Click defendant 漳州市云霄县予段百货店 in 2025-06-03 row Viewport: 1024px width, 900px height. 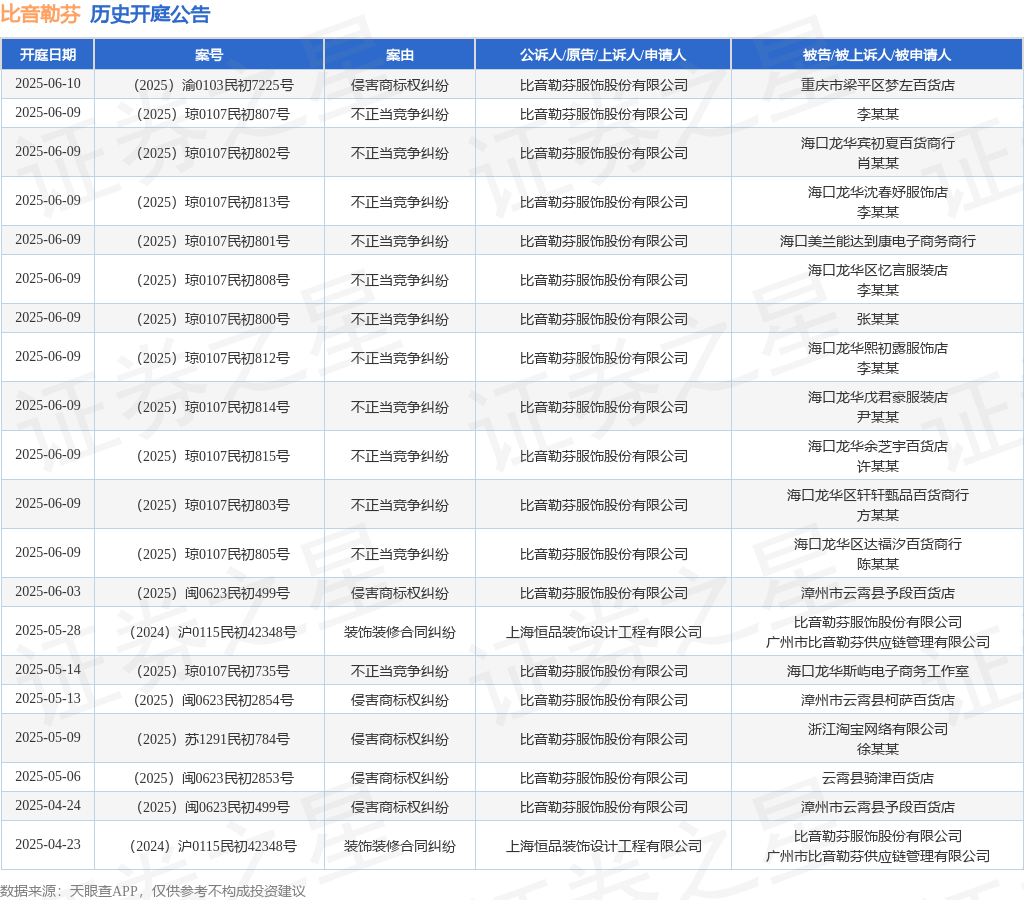pyautogui.click(x=878, y=593)
